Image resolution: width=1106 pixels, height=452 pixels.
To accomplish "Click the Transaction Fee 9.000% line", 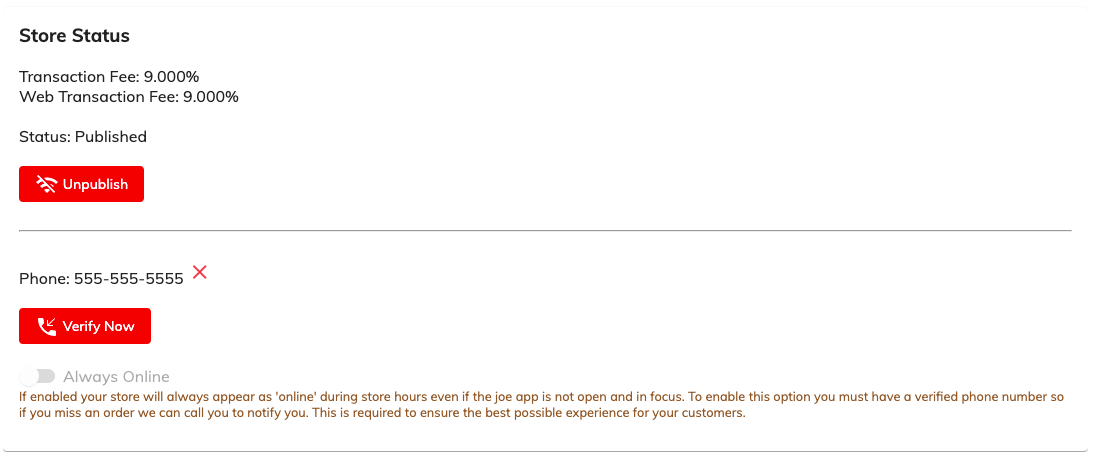I will tap(109, 77).
